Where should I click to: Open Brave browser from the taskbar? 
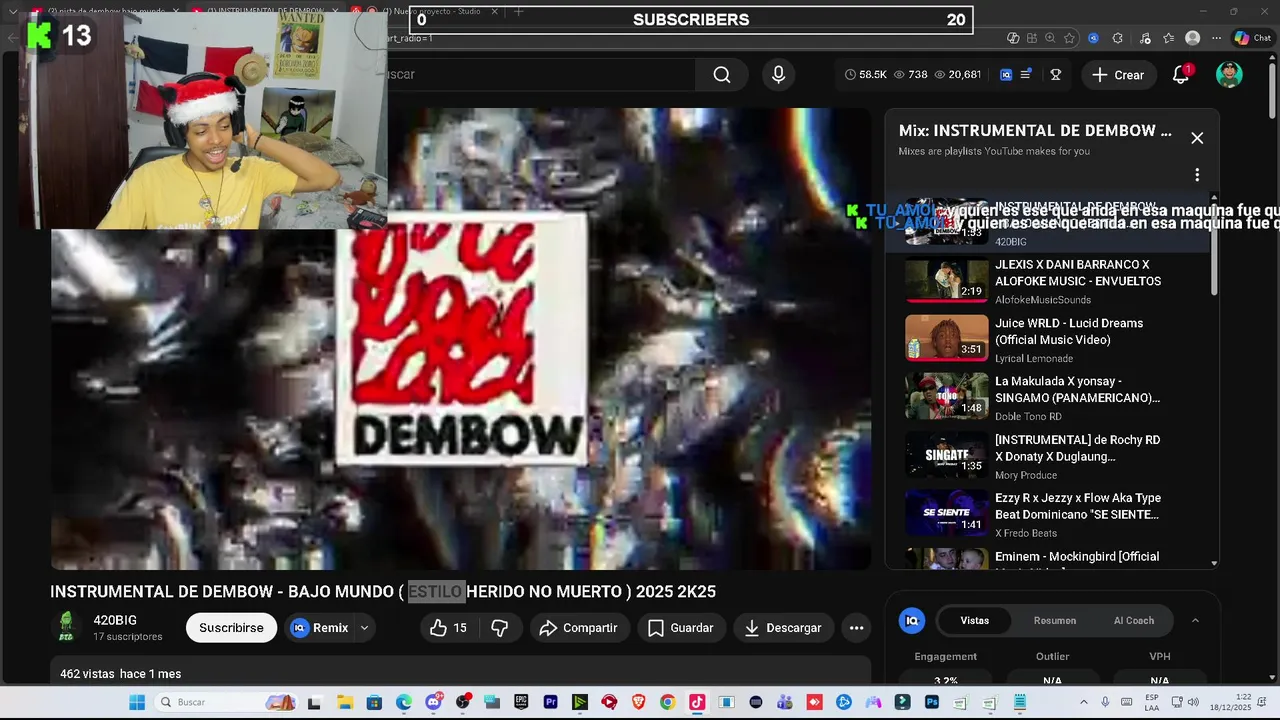[638, 702]
